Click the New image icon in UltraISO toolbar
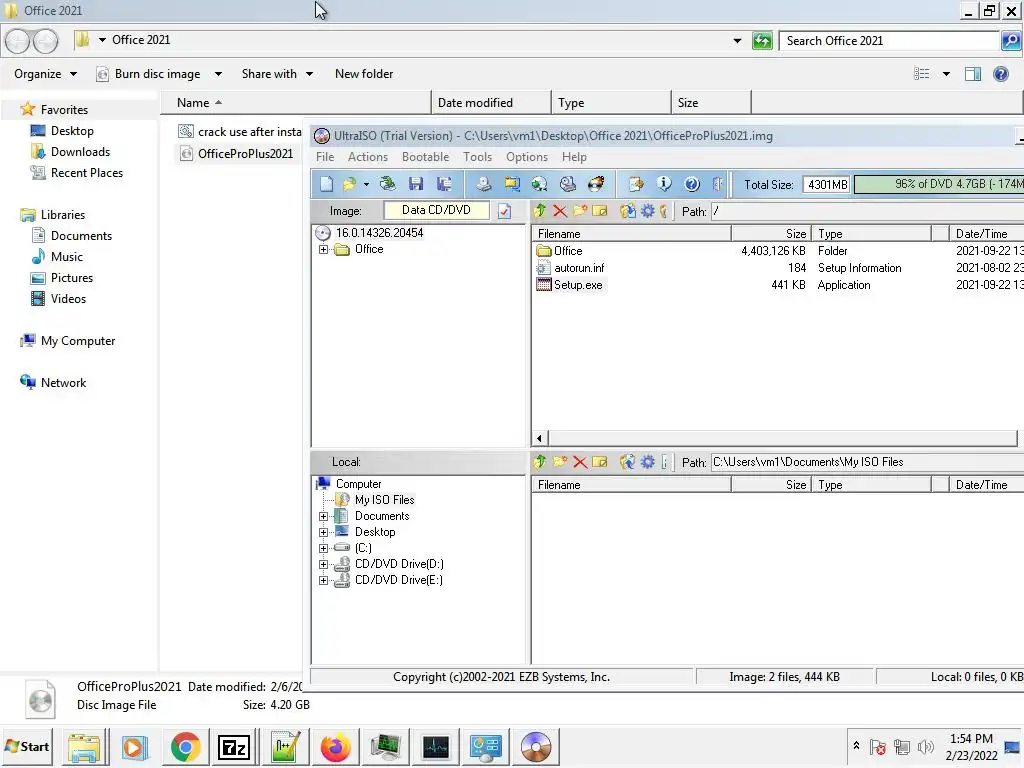 point(326,184)
